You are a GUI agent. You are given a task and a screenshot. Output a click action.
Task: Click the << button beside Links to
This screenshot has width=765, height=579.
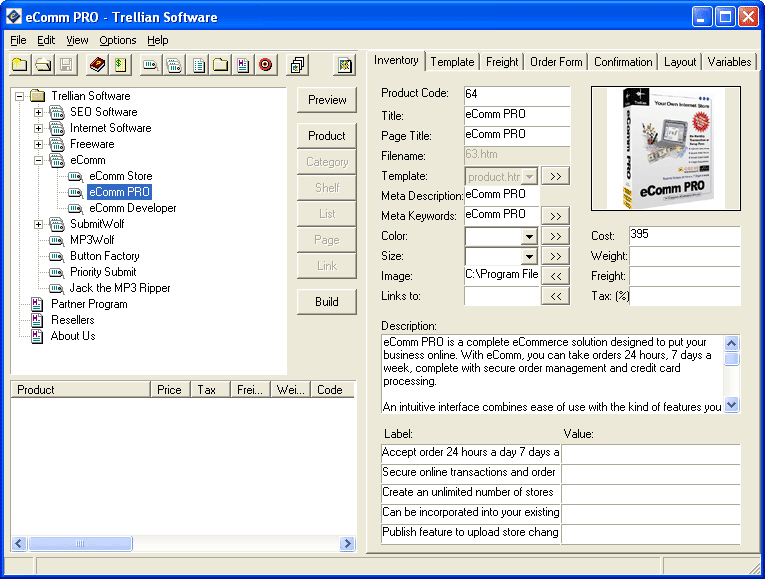pos(556,297)
